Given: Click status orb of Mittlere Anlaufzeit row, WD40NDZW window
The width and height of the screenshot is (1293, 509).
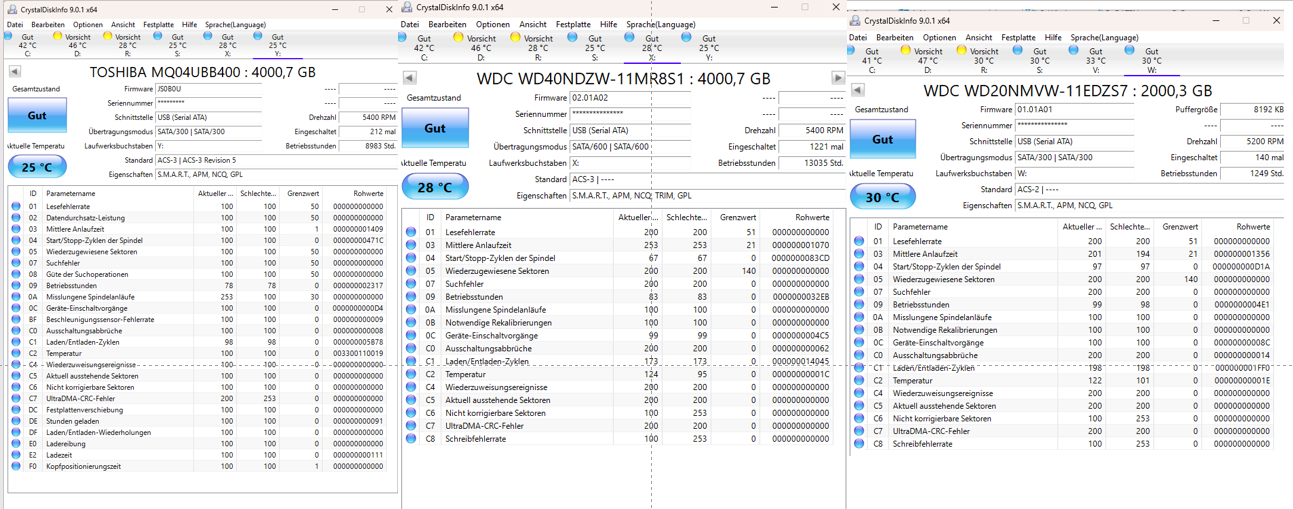Looking at the screenshot, I should 411,245.
